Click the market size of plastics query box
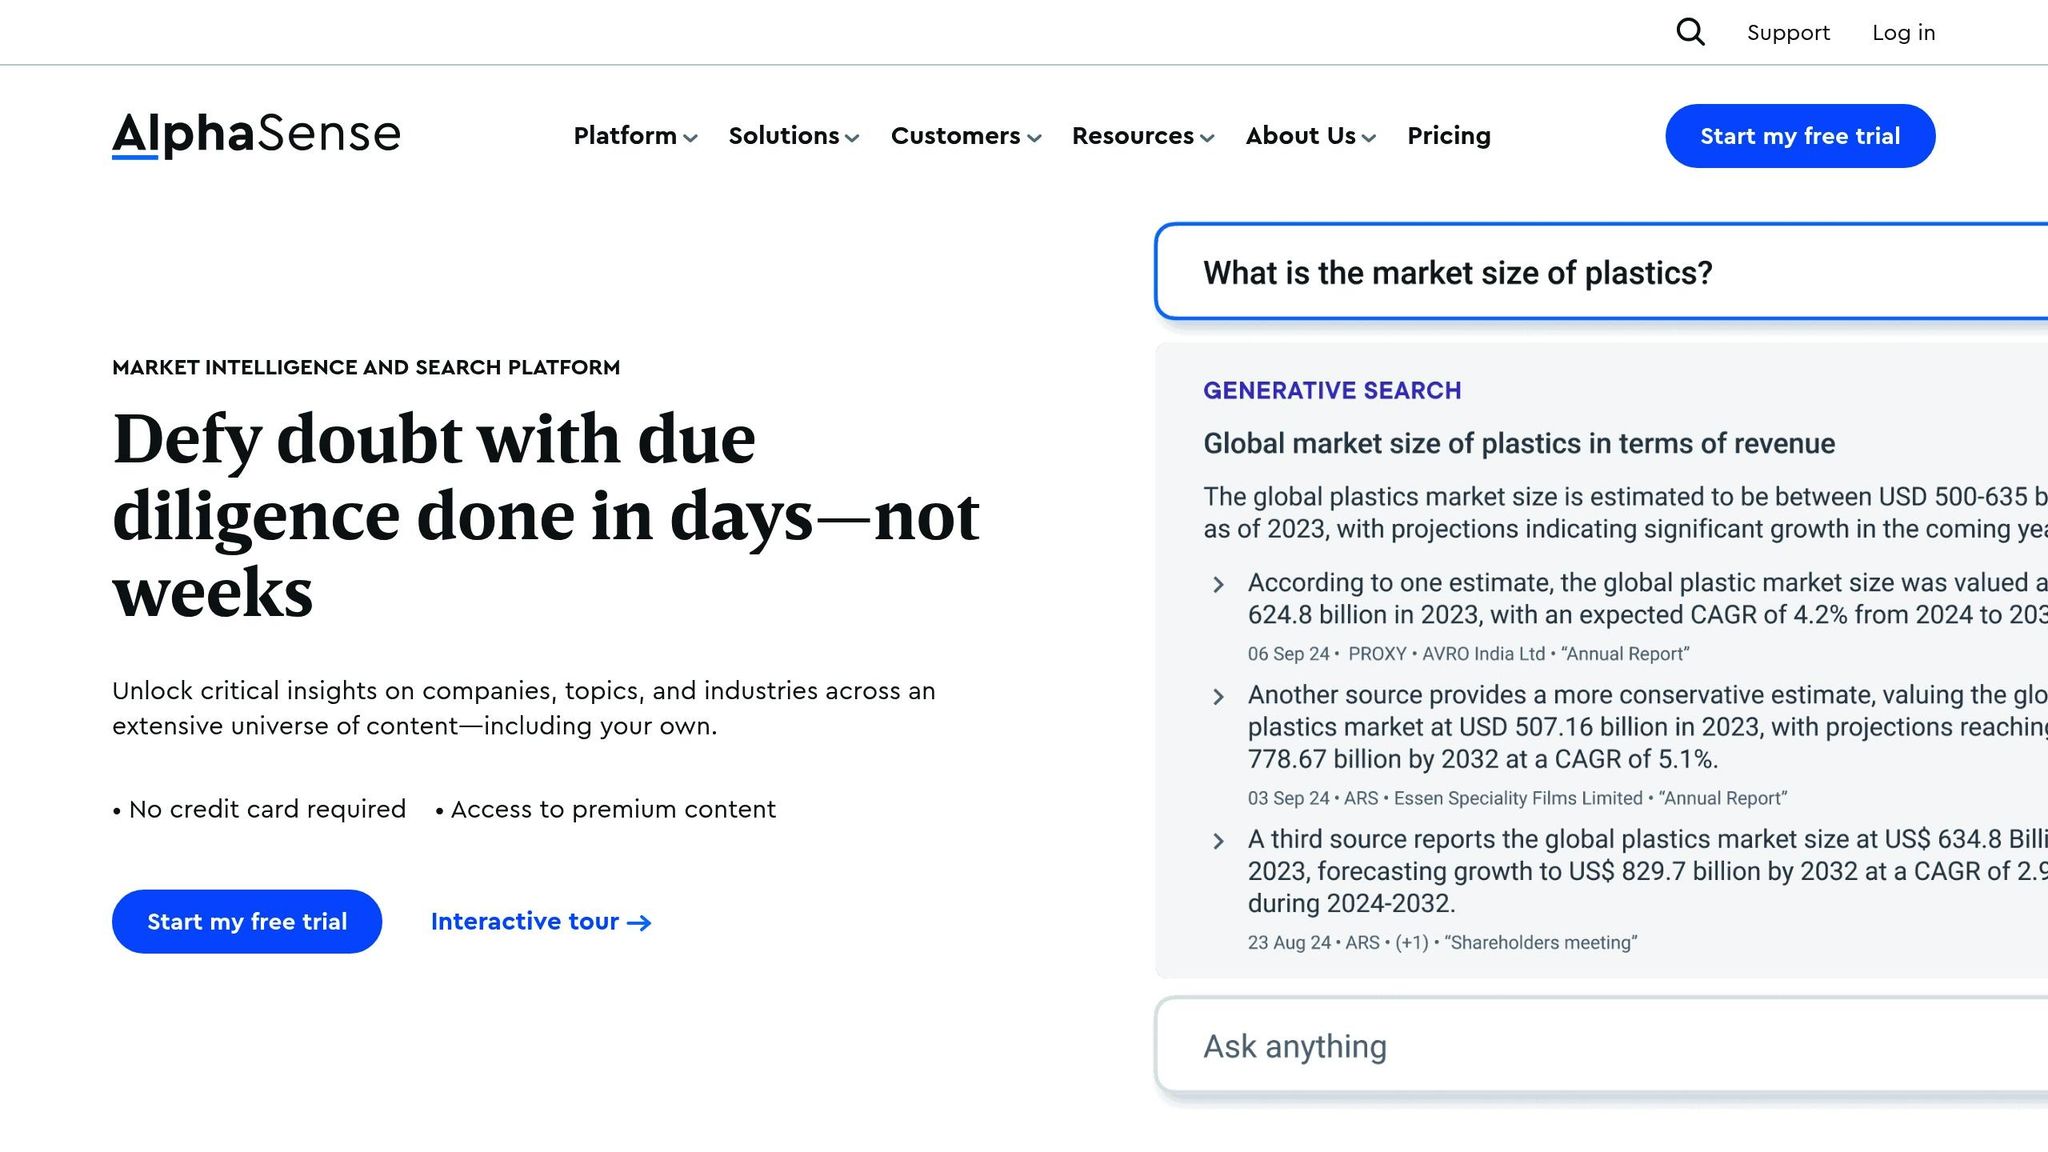 point(1602,272)
